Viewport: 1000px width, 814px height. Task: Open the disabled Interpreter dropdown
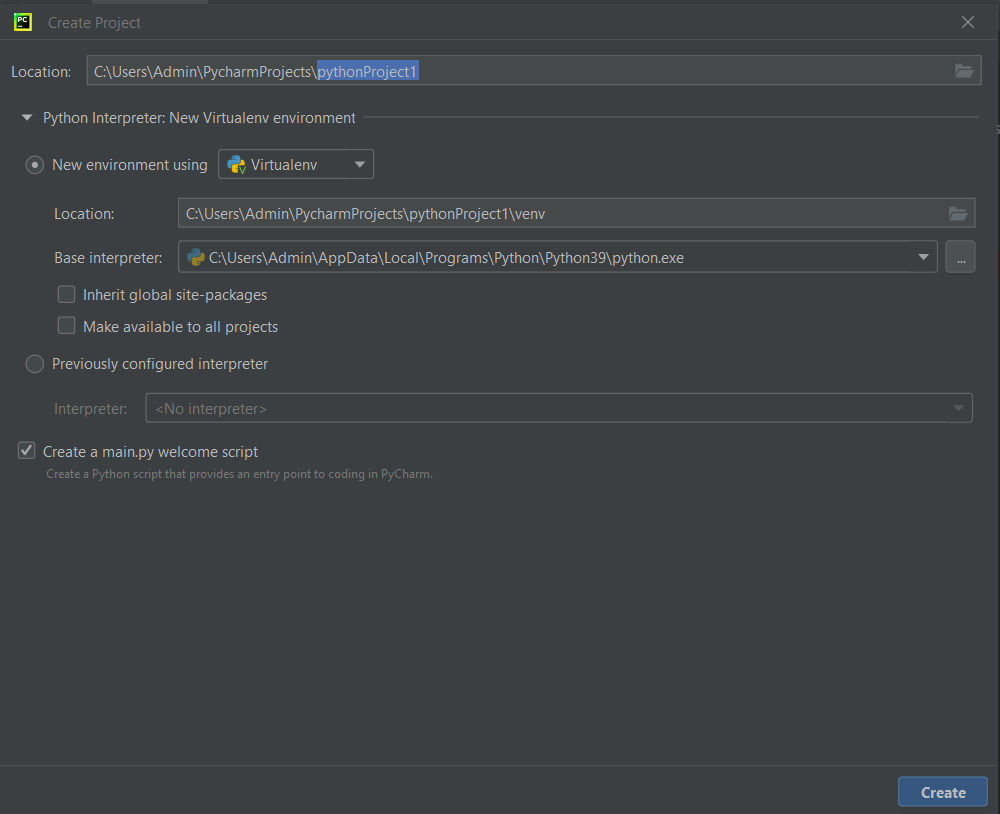[x=559, y=408]
